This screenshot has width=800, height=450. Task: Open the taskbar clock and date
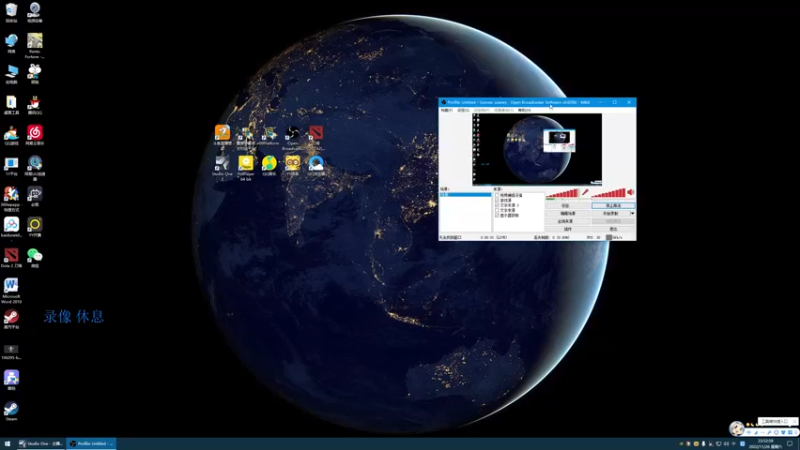(x=765, y=444)
